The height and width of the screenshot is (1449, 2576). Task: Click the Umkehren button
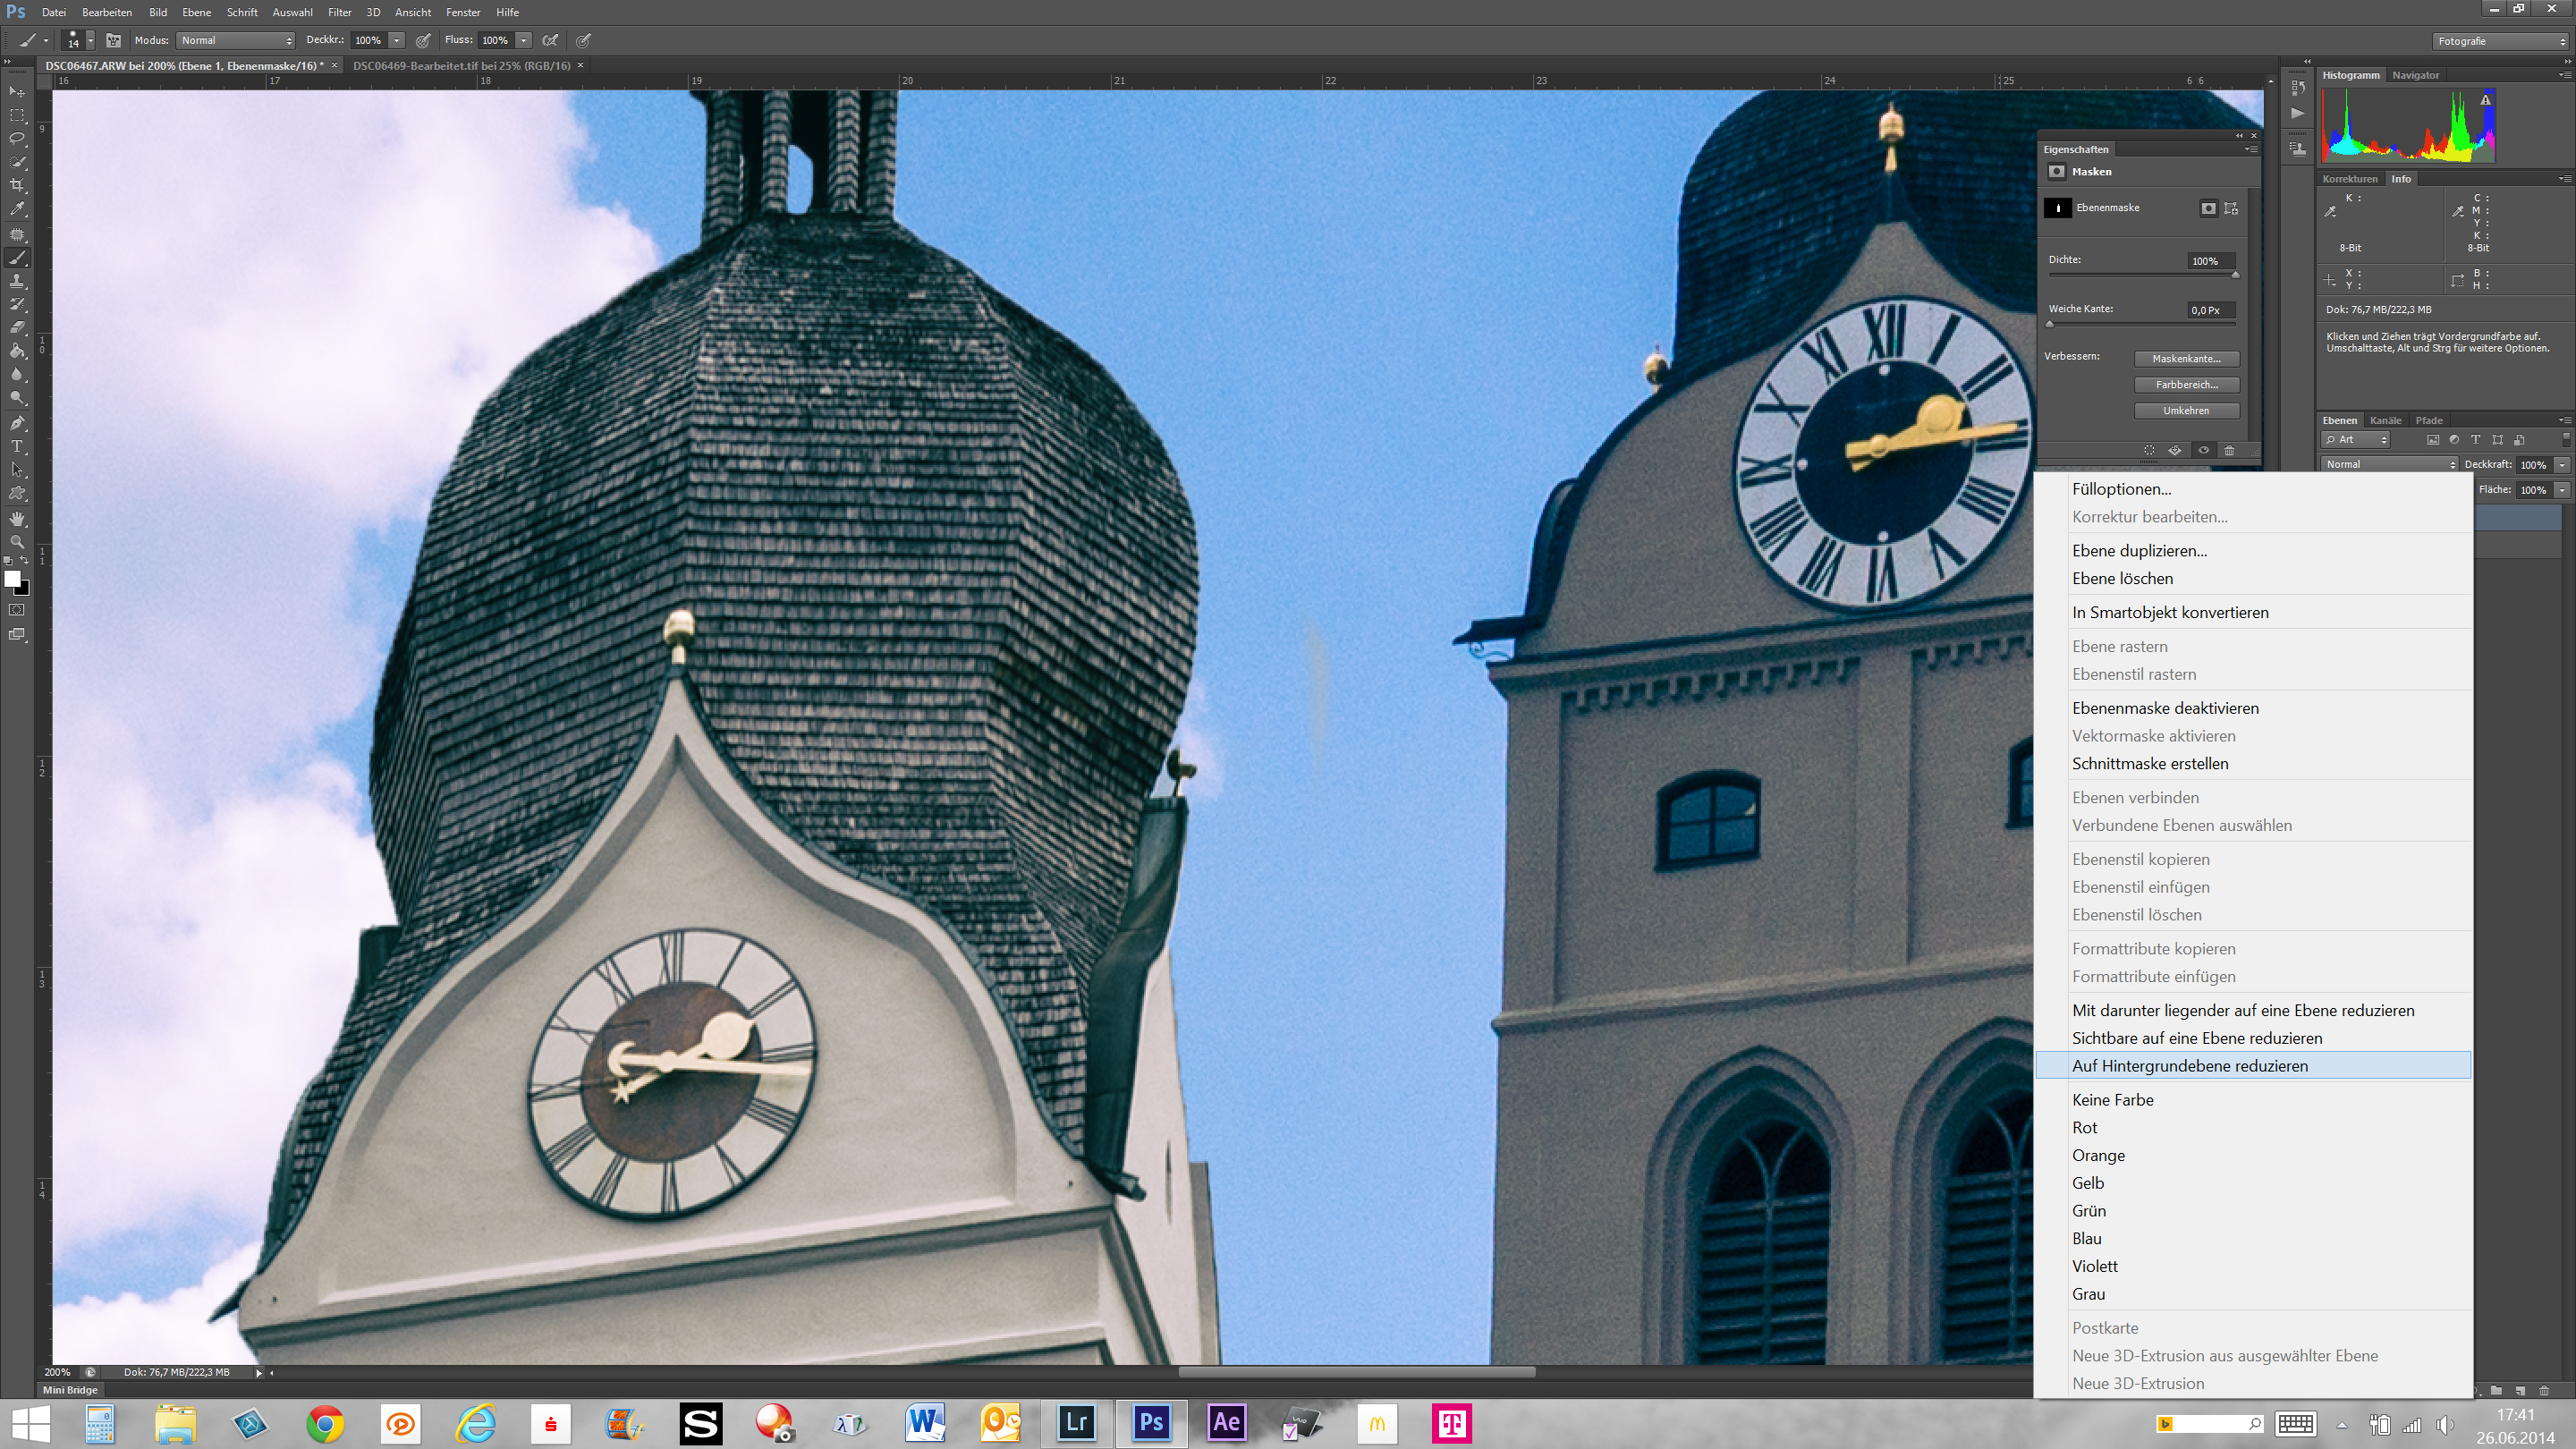[2186, 411]
